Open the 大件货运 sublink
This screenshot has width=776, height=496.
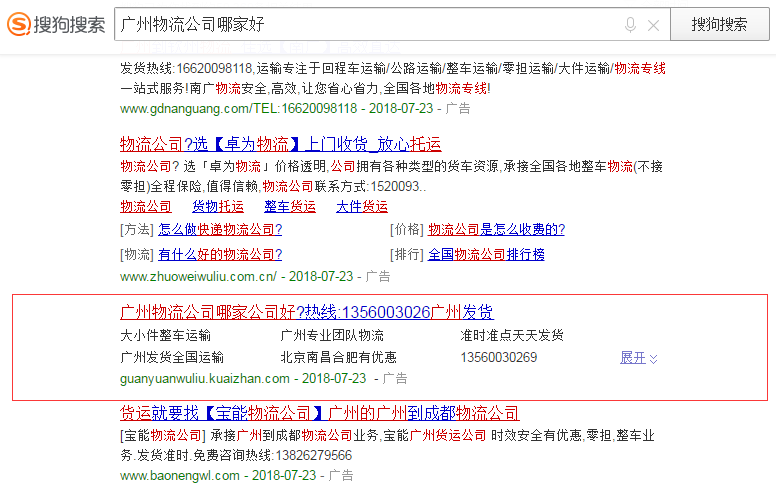pos(362,206)
